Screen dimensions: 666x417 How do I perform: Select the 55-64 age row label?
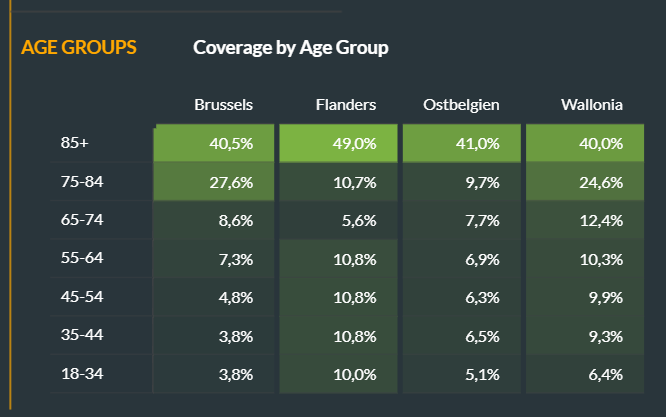coord(80,258)
